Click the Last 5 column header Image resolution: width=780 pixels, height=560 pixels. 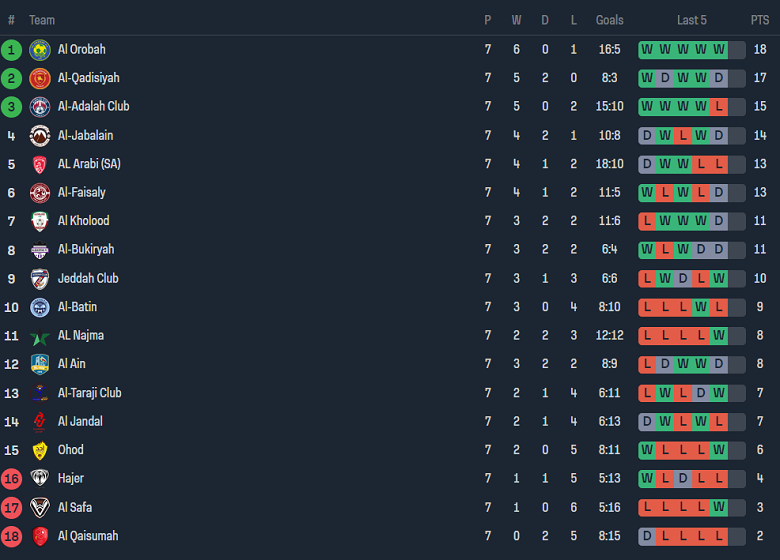[x=692, y=20]
